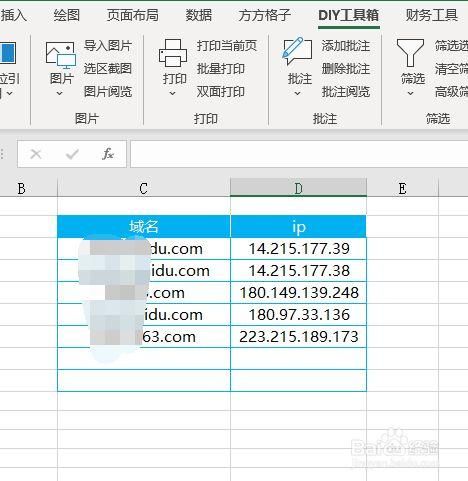Click 导入图片 button
The image size is (468, 481).
click(x=108, y=46)
